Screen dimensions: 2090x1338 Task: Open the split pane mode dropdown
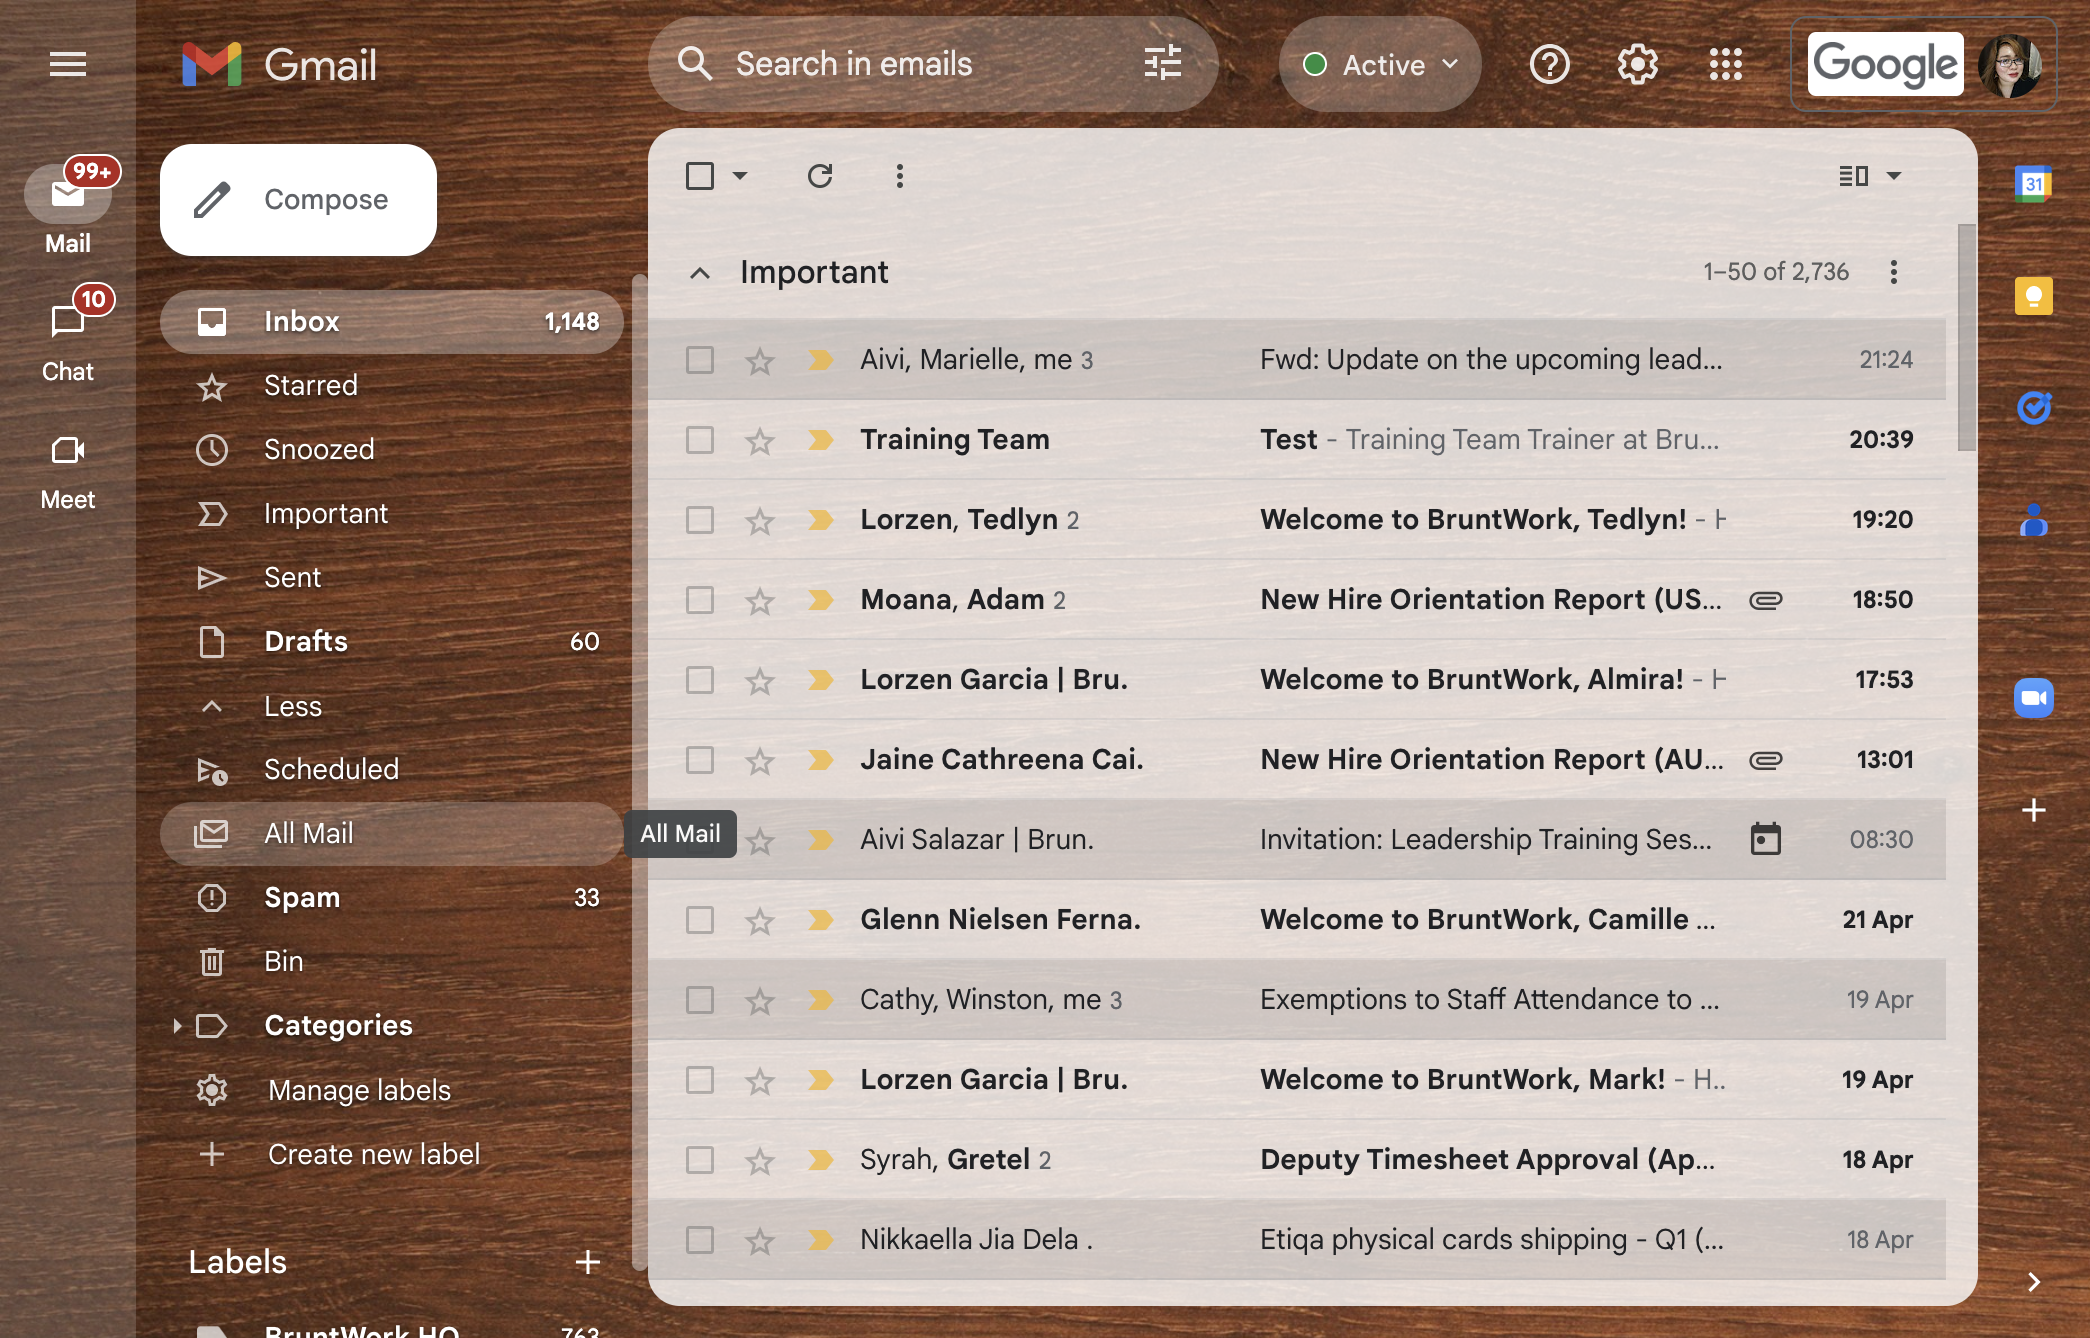pos(1893,176)
